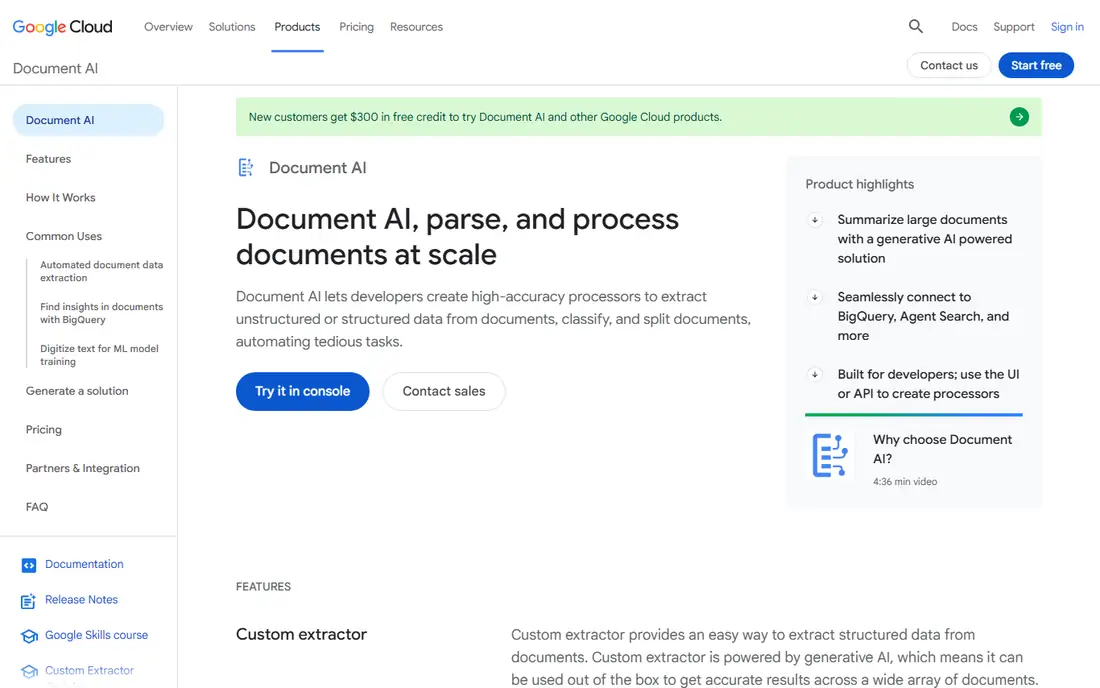Open Find insights in documents with BigQuery

[102, 313]
